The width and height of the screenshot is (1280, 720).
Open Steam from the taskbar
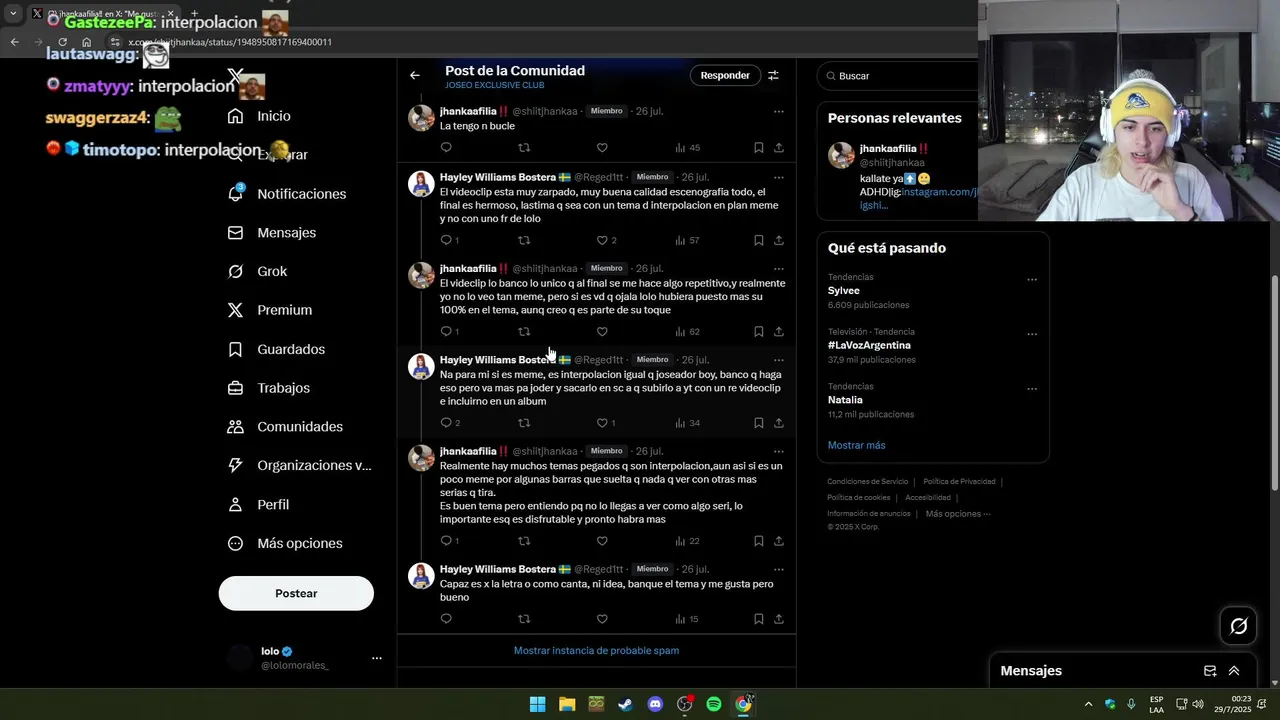[625, 704]
